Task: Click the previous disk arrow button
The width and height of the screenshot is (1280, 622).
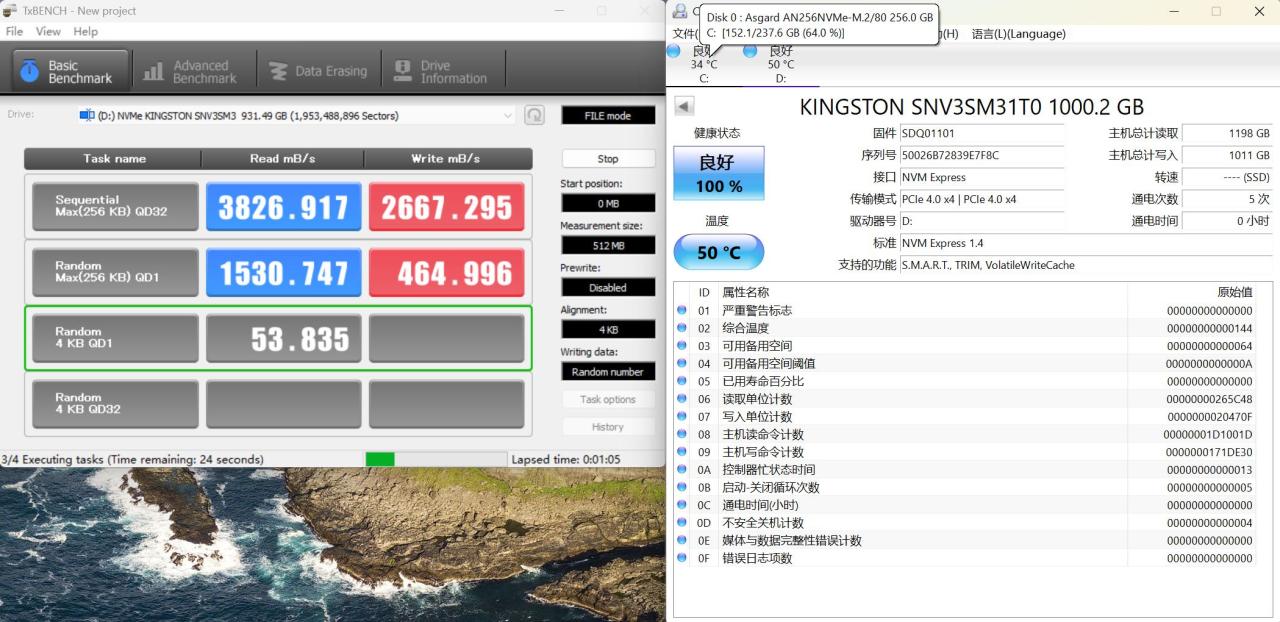Action: (x=684, y=106)
